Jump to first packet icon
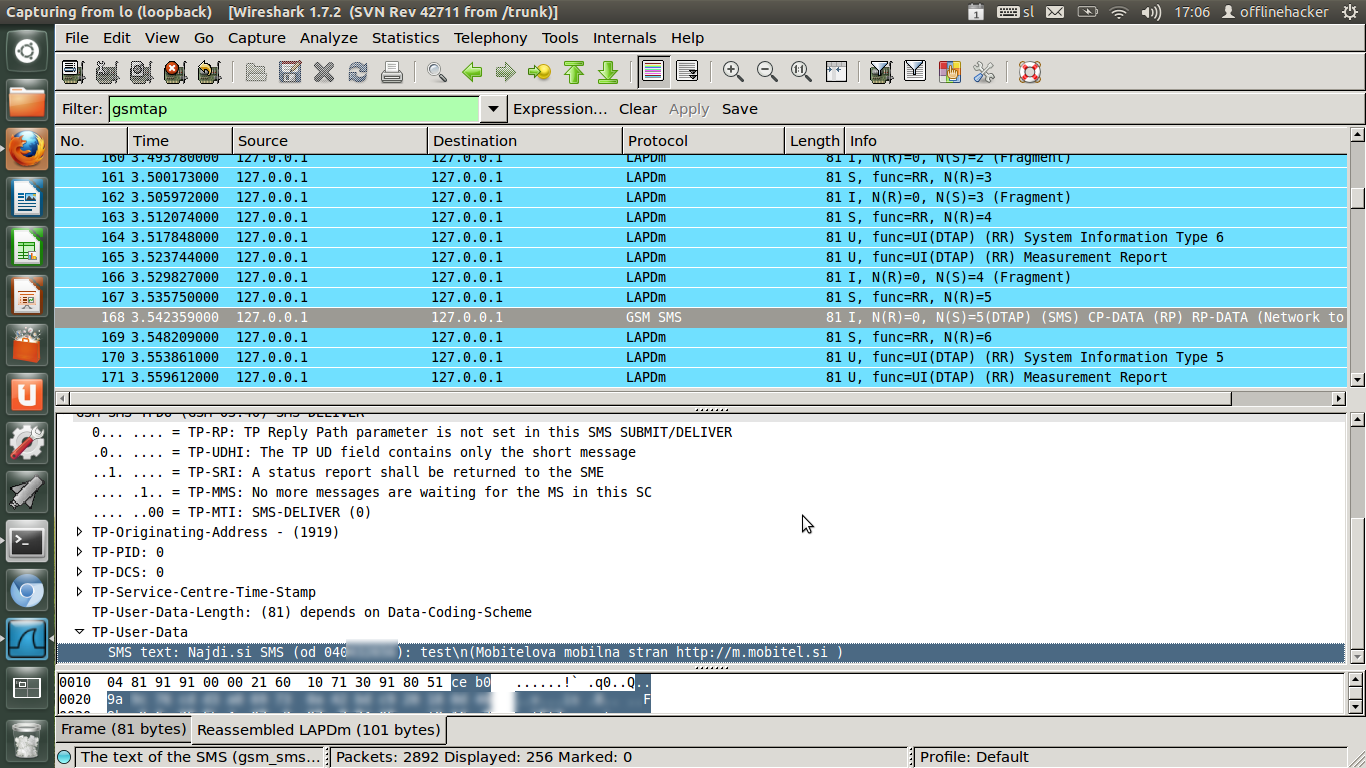 click(x=574, y=72)
